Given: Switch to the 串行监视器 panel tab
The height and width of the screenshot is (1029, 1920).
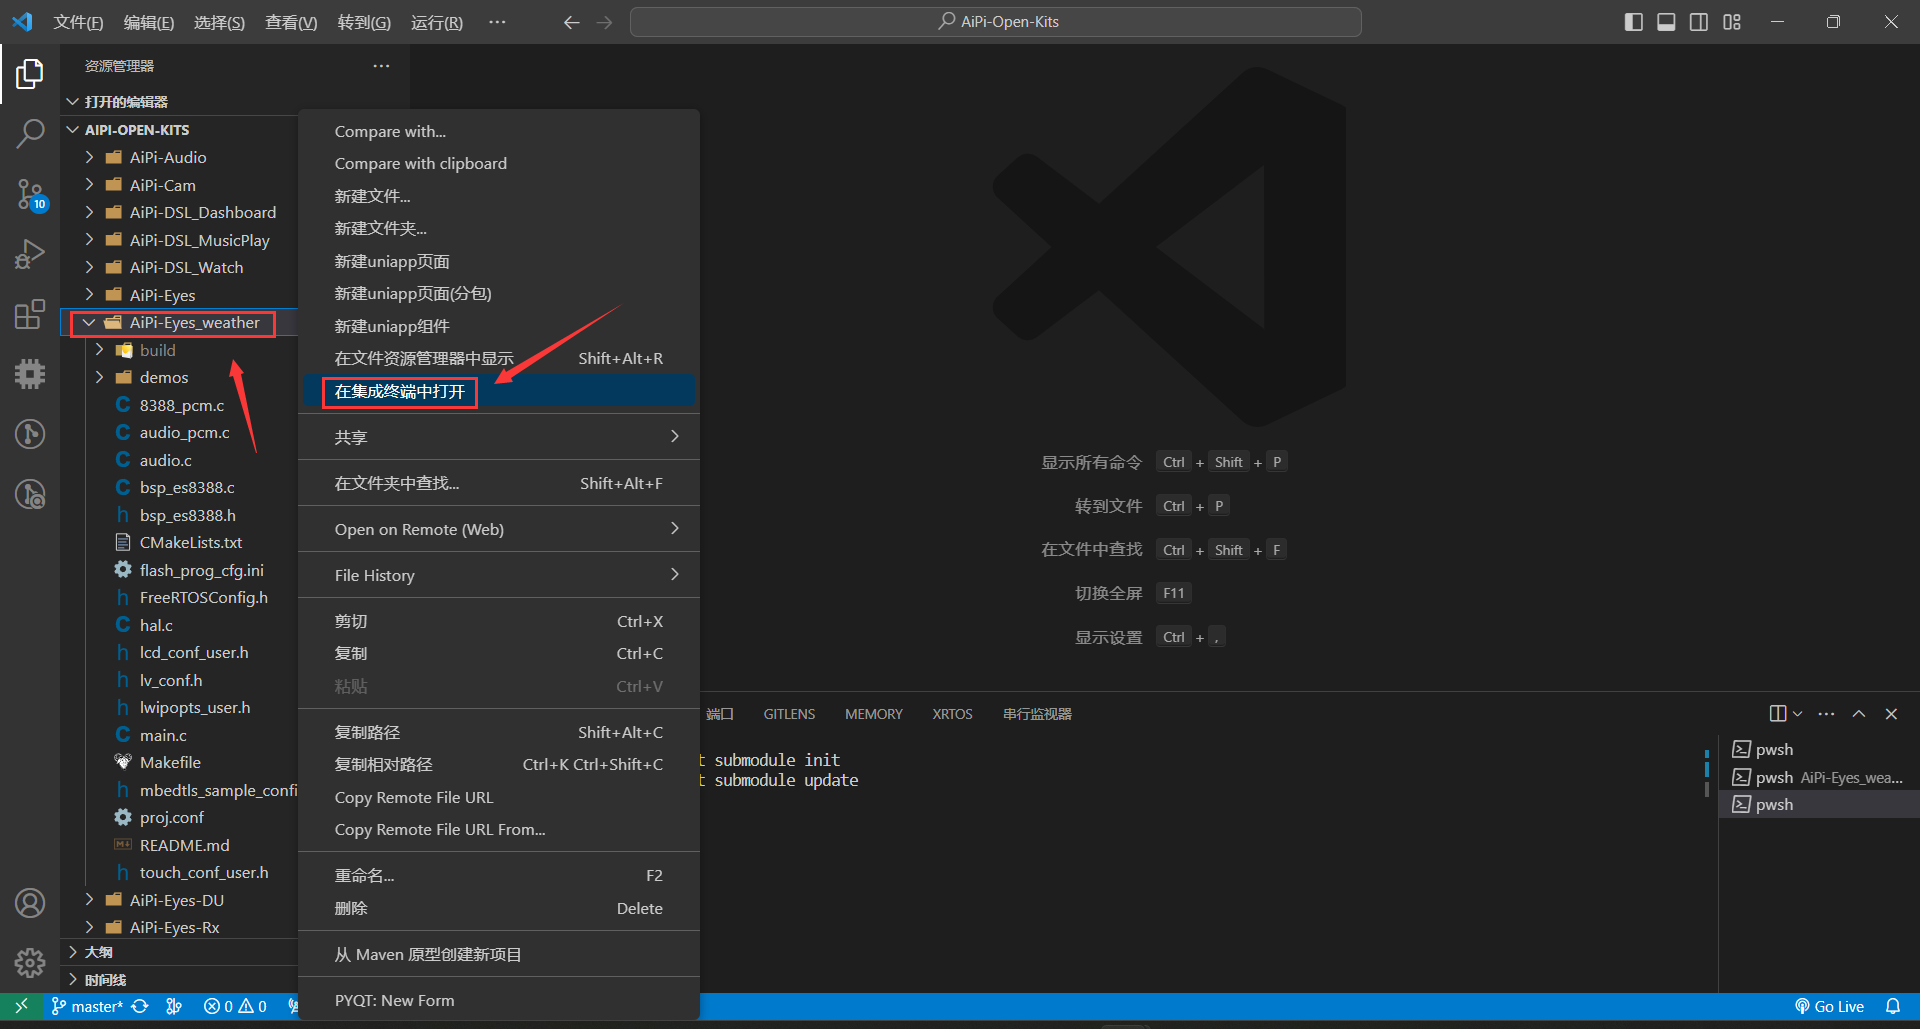Looking at the screenshot, I should pyautogui.click(x=1037, y=714).
